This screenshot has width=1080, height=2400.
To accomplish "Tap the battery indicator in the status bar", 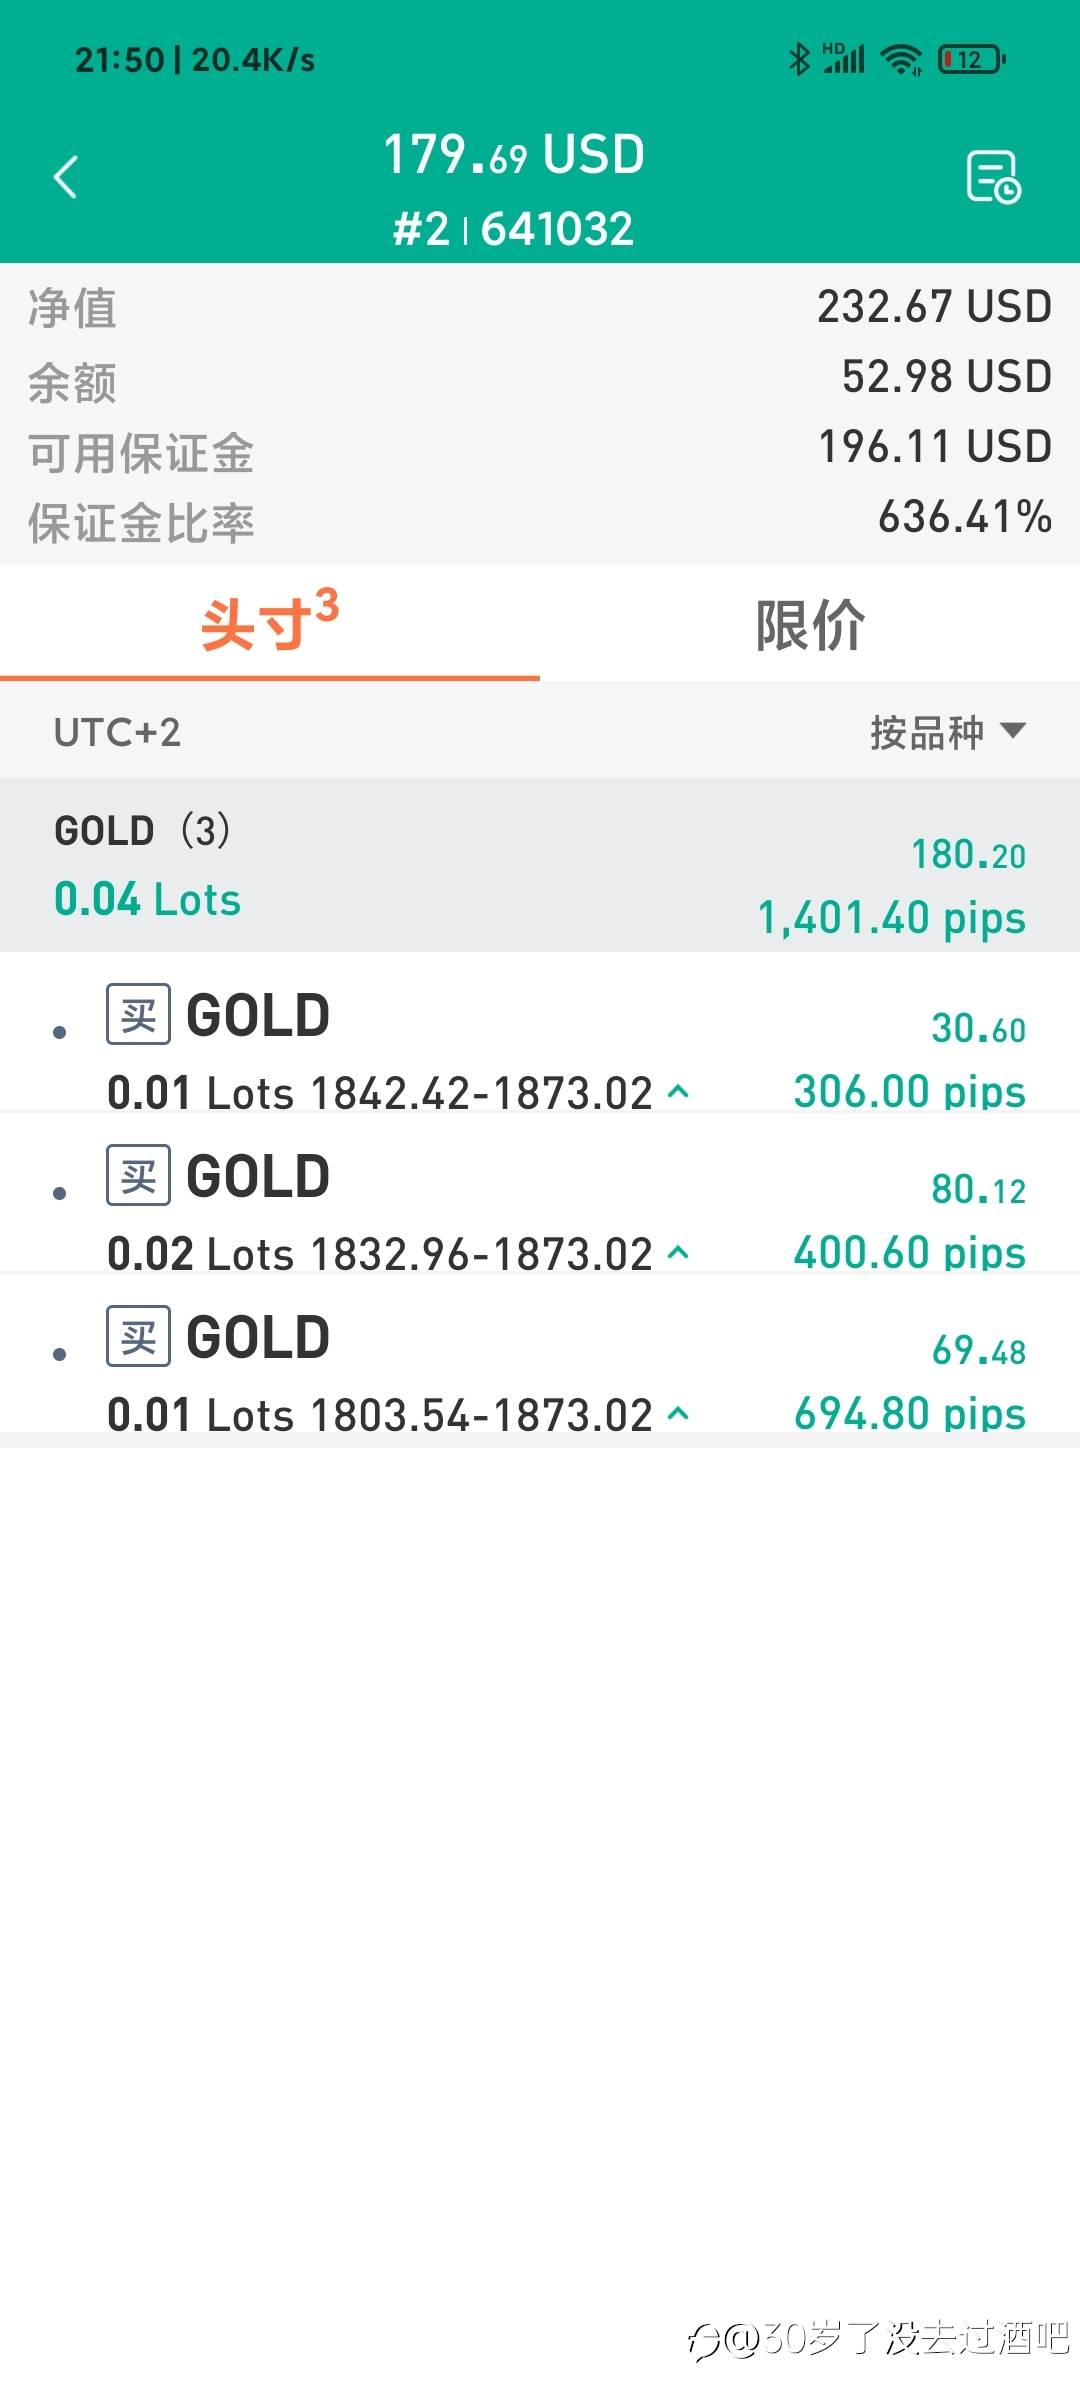I will [x=971, y=60].
